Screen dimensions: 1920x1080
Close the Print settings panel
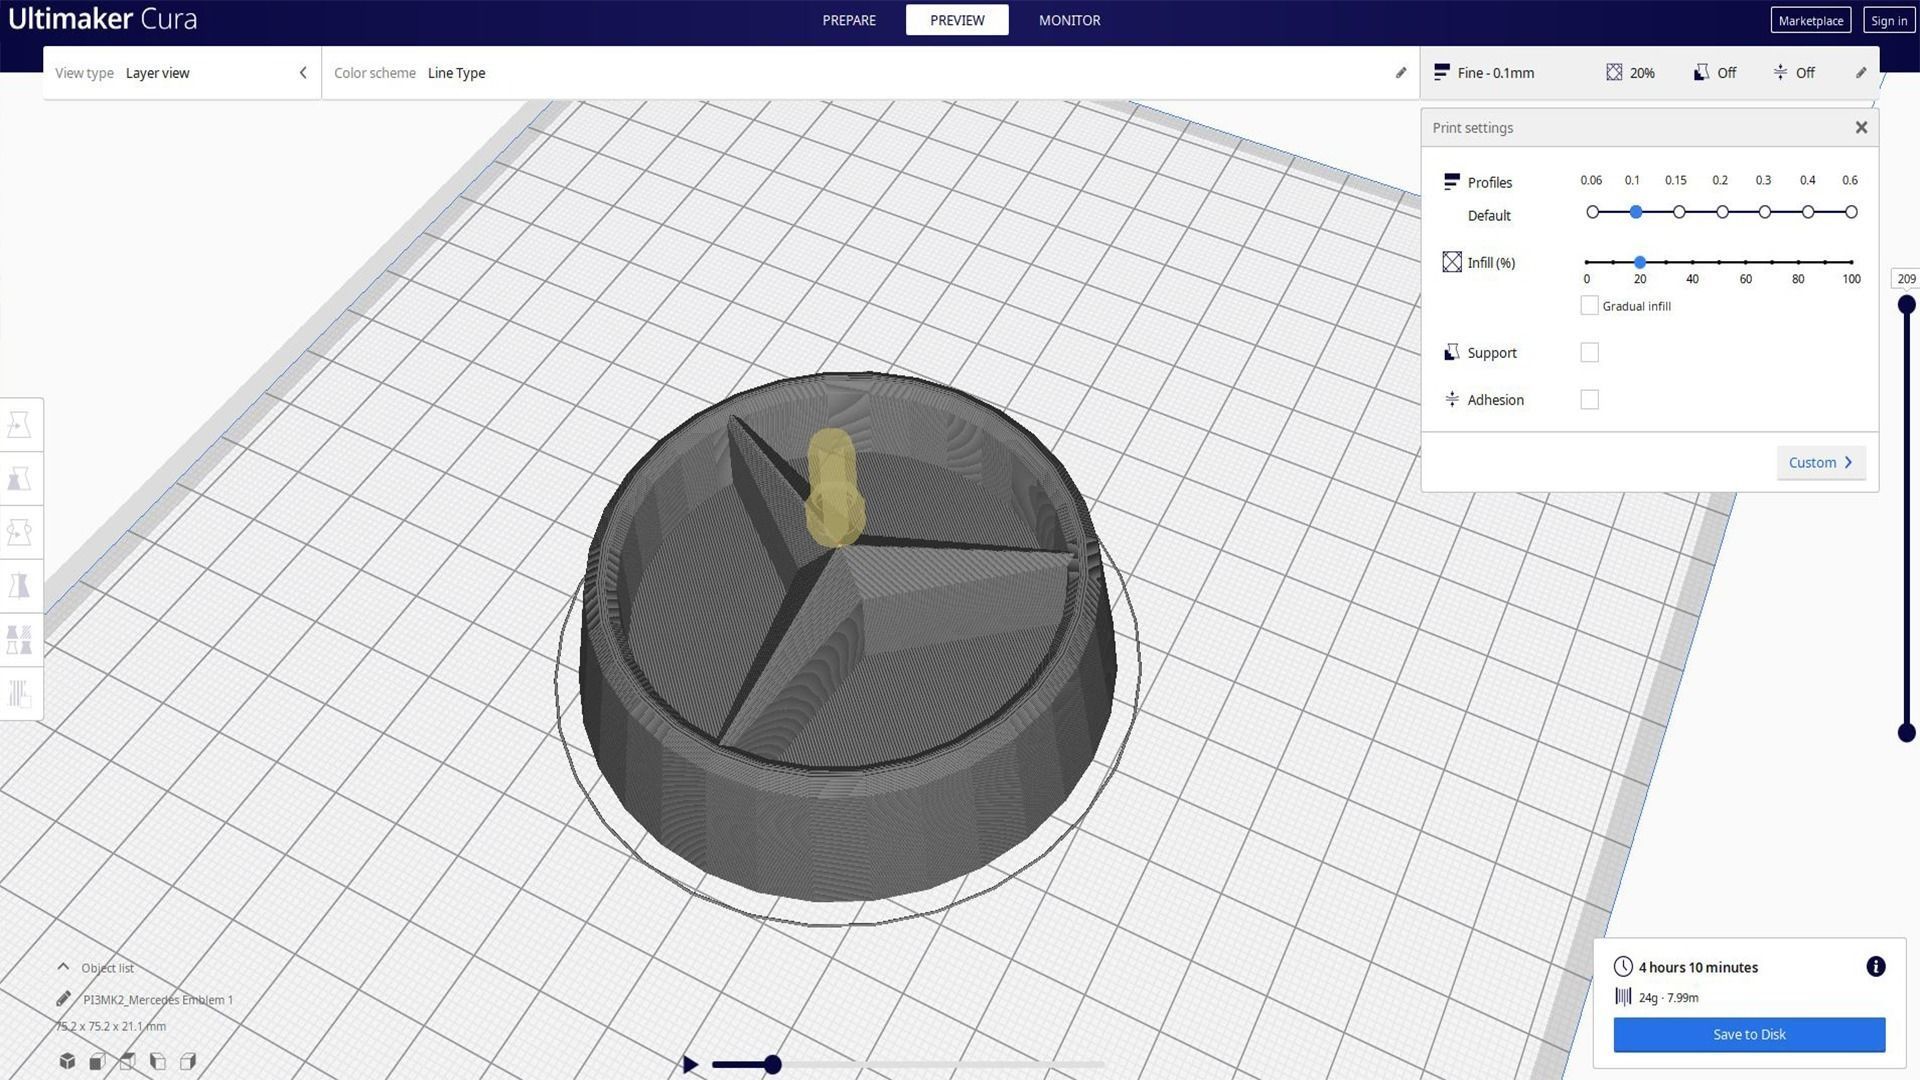(1861, 127)
